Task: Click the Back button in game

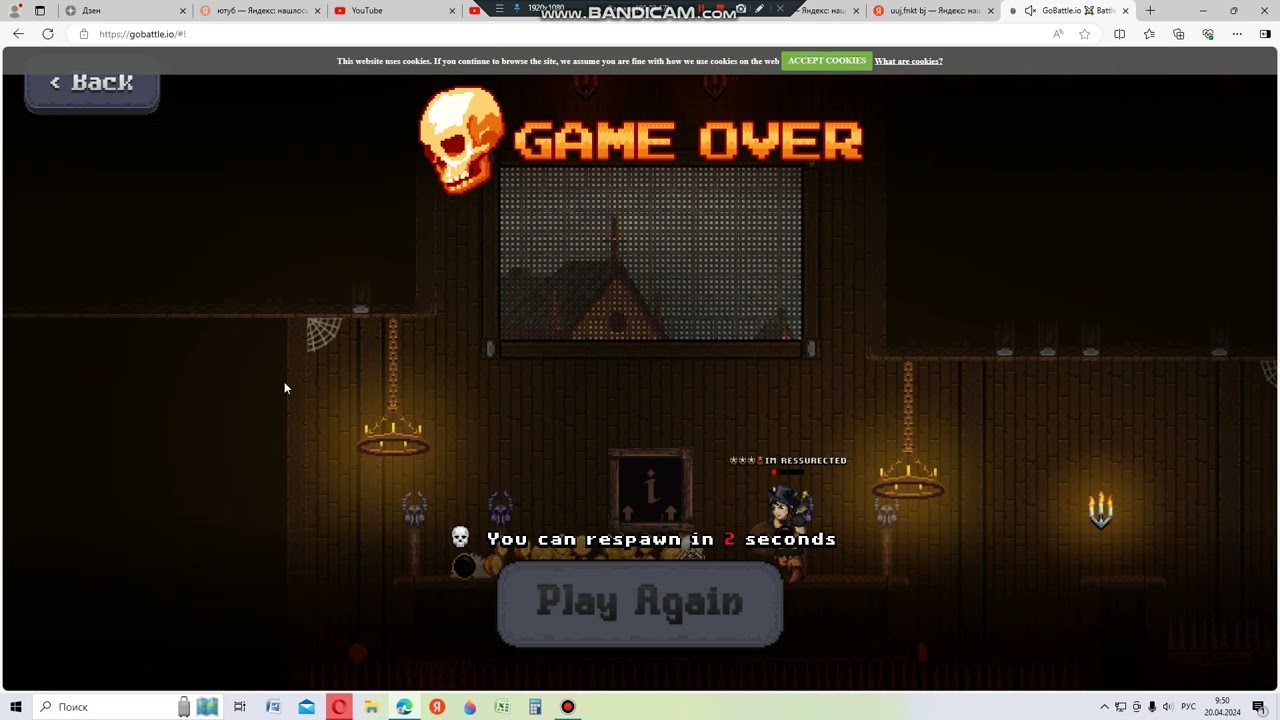Action: pyautogui.click(x=92, y=87)
